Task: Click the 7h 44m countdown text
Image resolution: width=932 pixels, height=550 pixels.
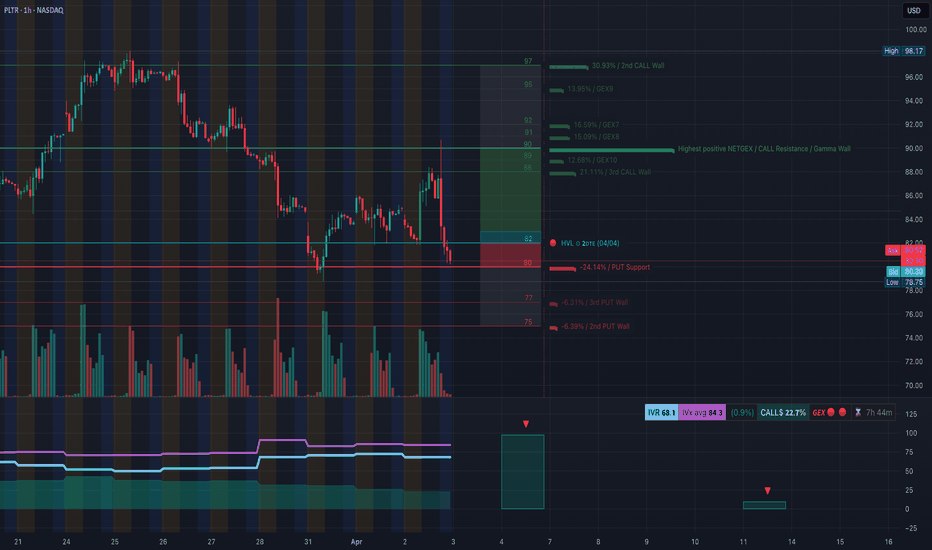Action: 879,412
